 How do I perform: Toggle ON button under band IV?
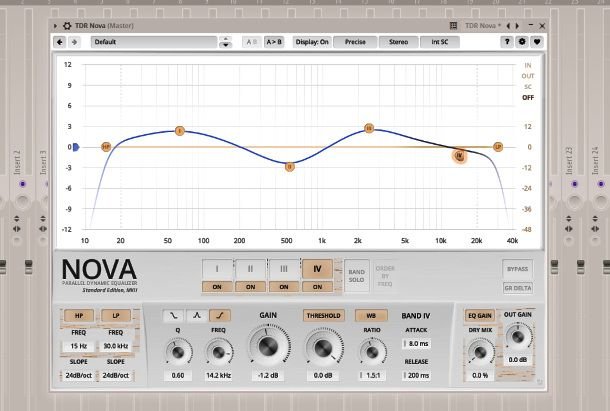click(x=317, y=287)
